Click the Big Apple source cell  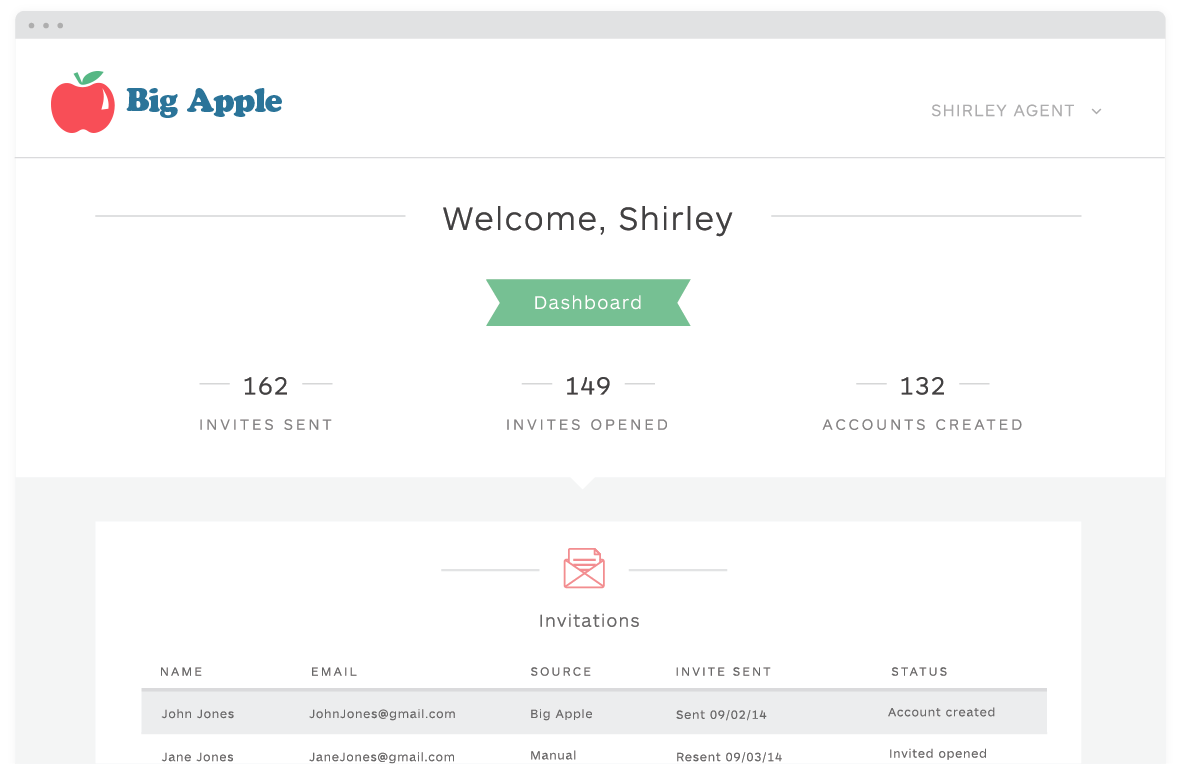[x=561, y=714]
